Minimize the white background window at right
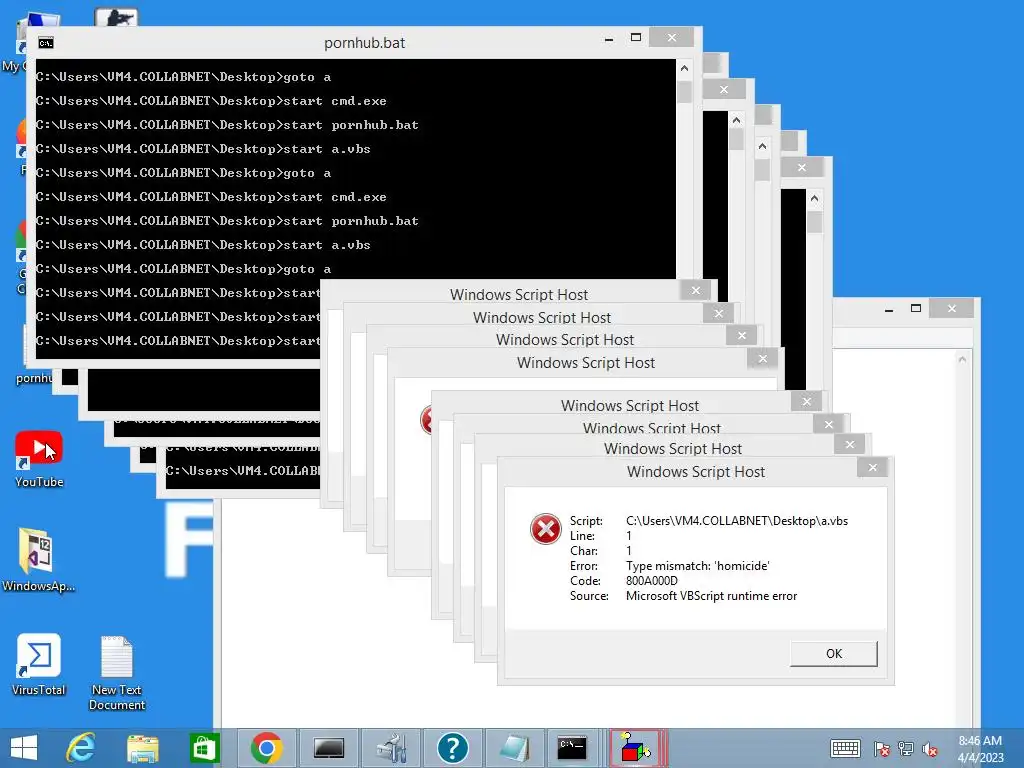1024x768 pixels. (889, 308)
